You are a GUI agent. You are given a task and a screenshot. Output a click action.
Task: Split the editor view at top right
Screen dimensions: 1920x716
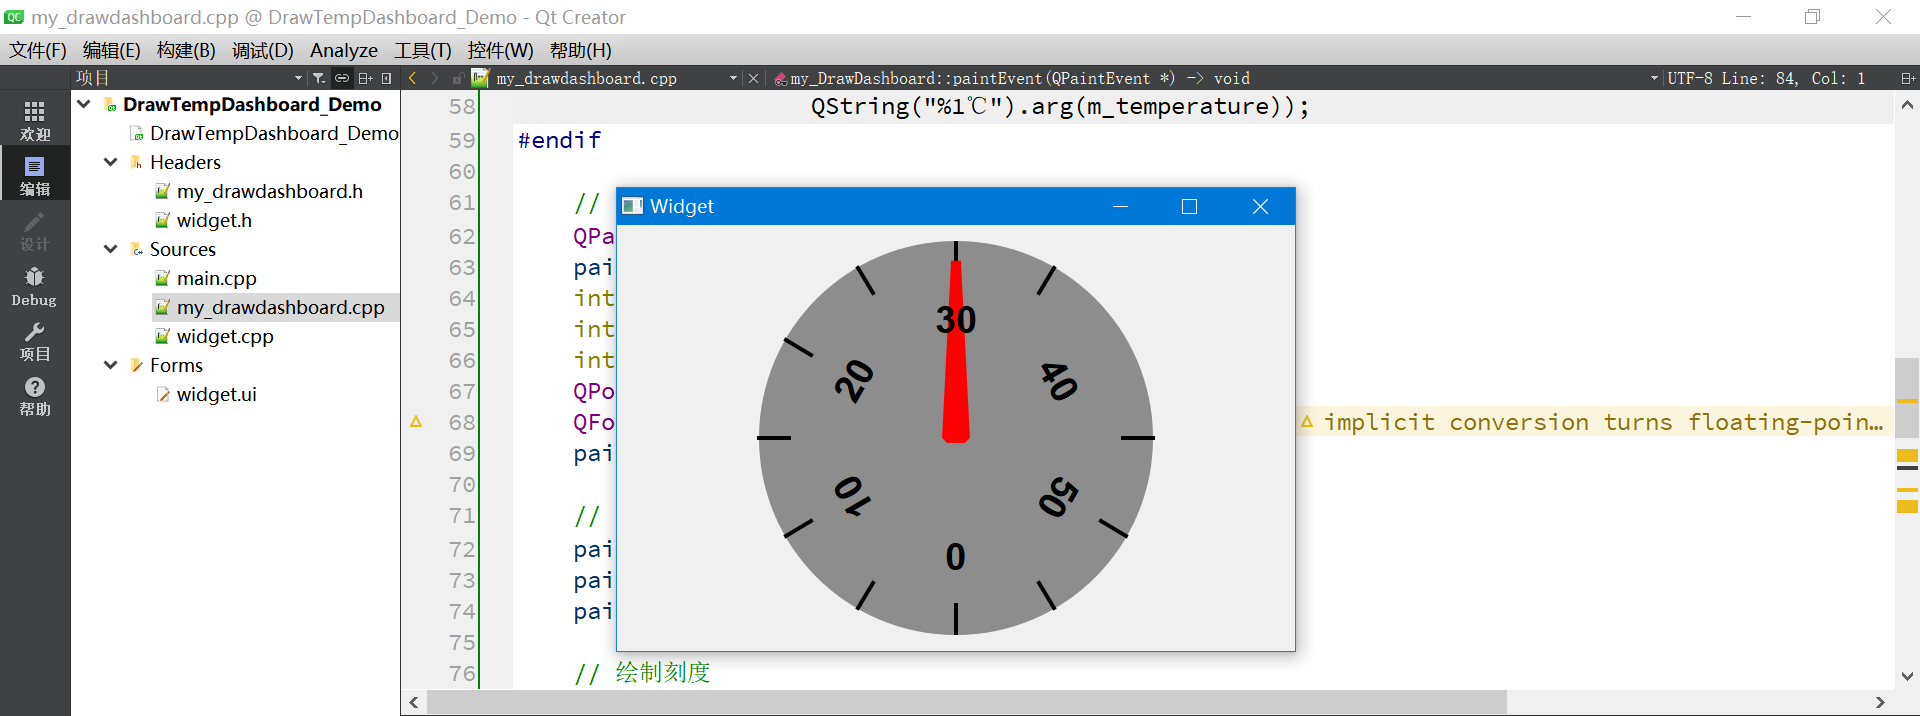point(1907,78)
